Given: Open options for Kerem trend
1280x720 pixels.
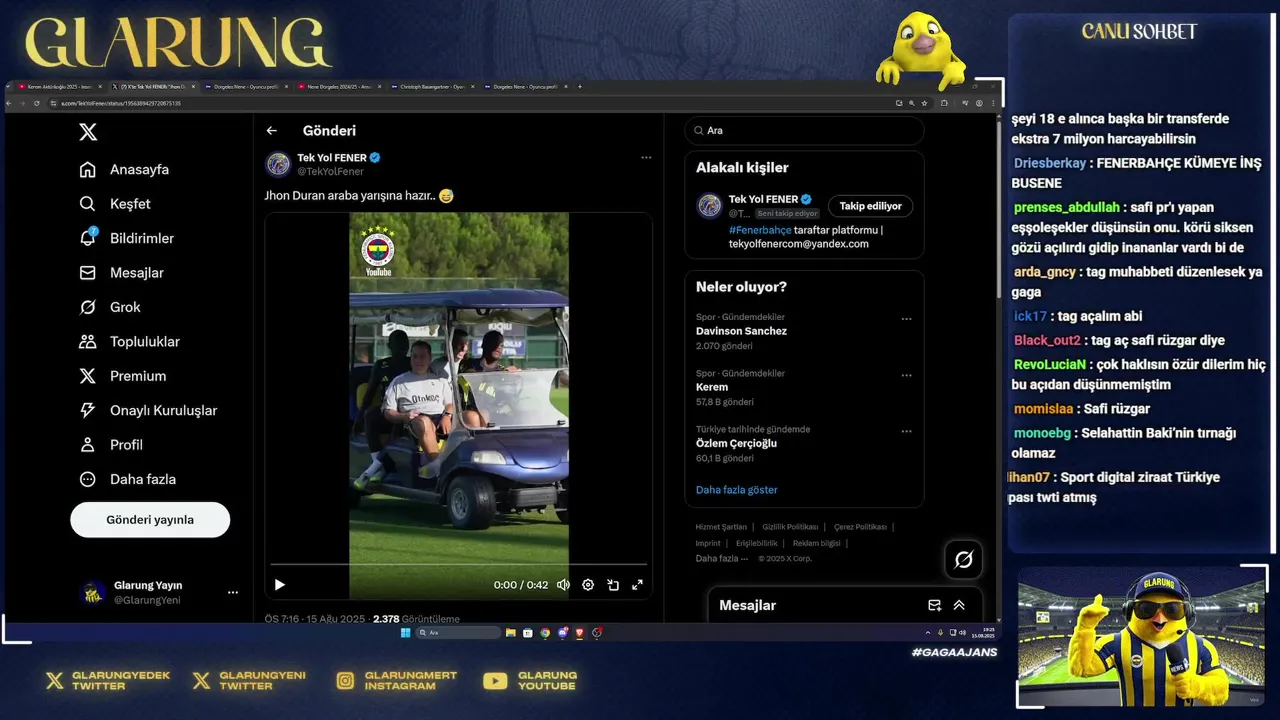Looking at the screenshot, I should 906,375.
